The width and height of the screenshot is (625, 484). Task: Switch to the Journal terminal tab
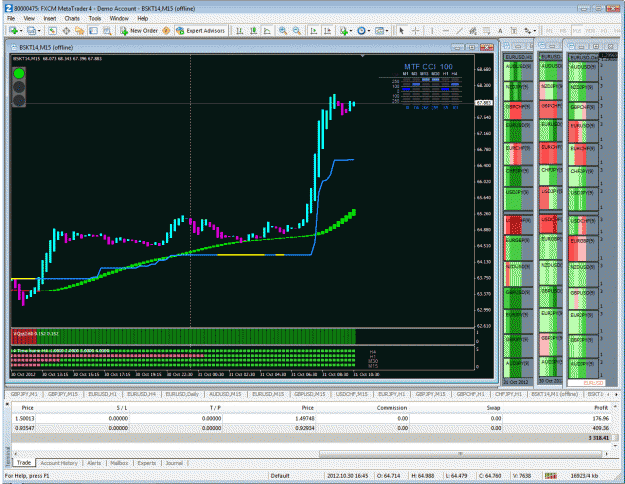pos(174,463)
